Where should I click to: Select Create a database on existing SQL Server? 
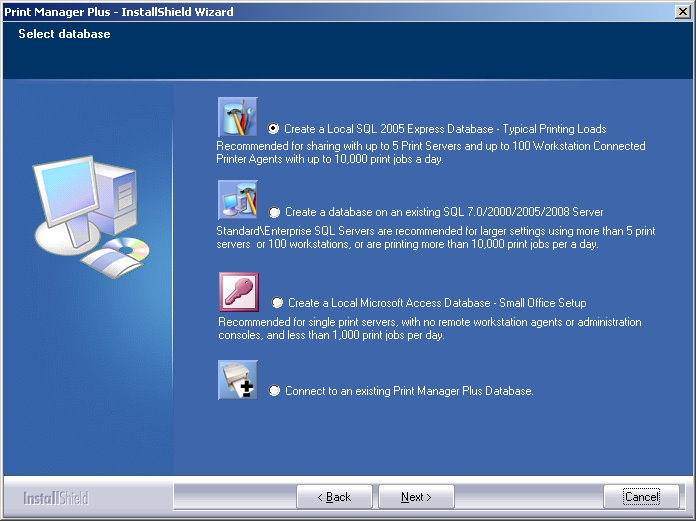pyautogui.click(x=274, y=212)
